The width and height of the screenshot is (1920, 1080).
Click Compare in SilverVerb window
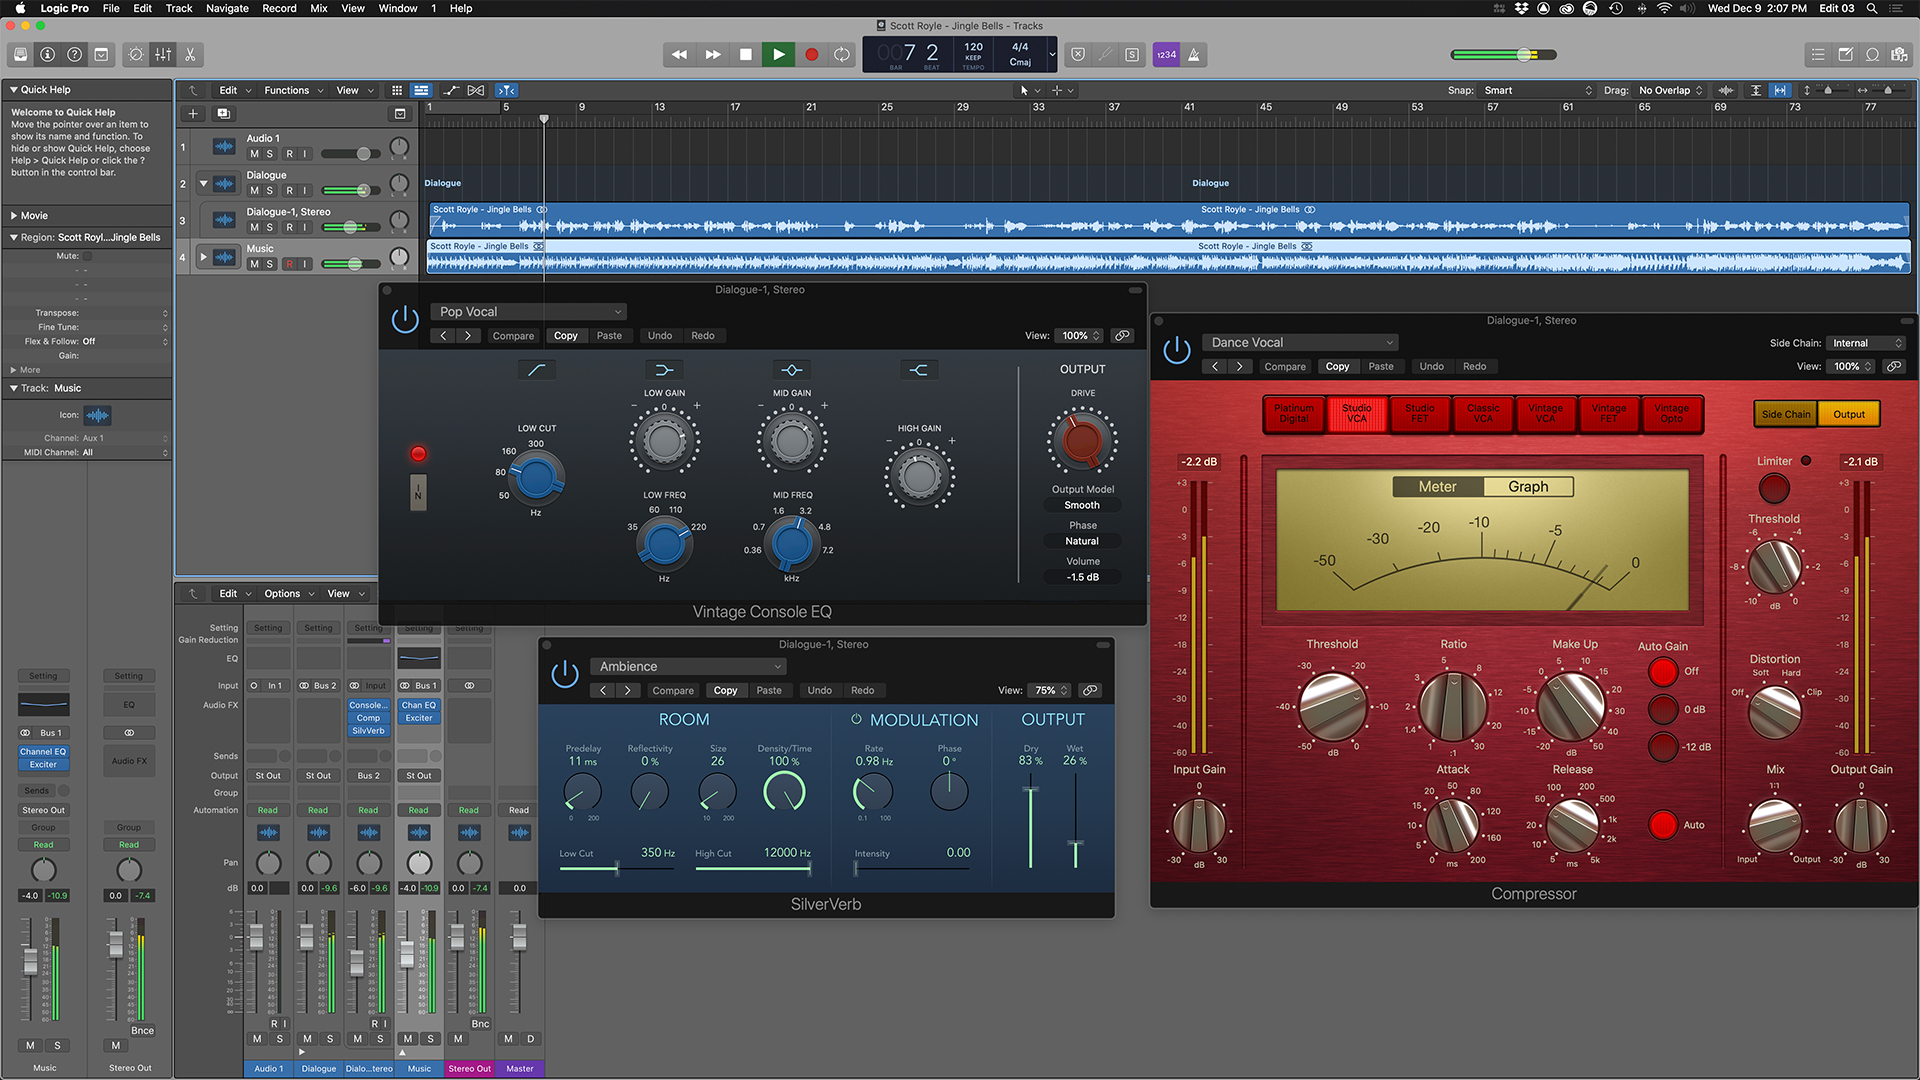673,690
